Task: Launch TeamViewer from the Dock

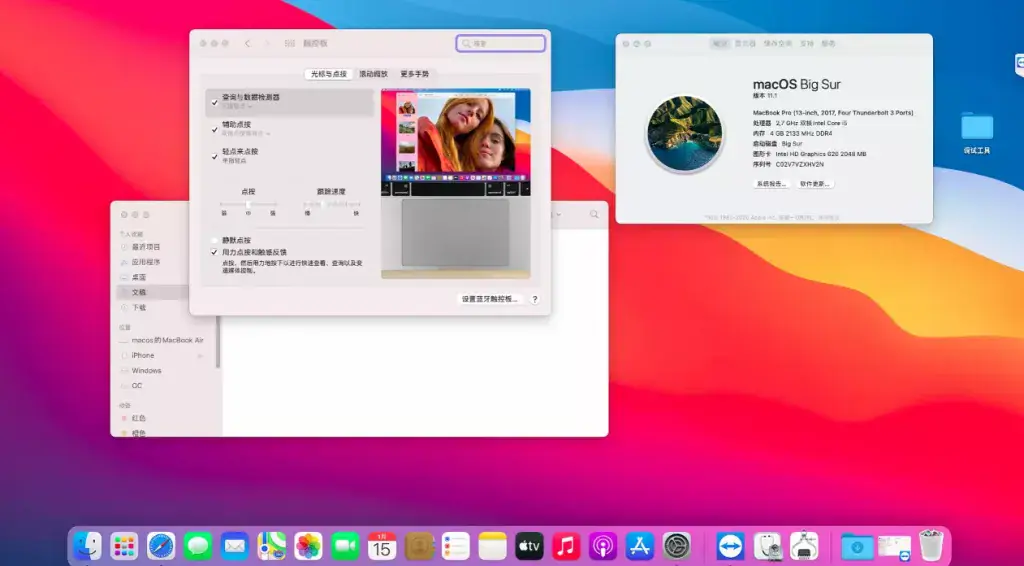Action: point(730,546)
